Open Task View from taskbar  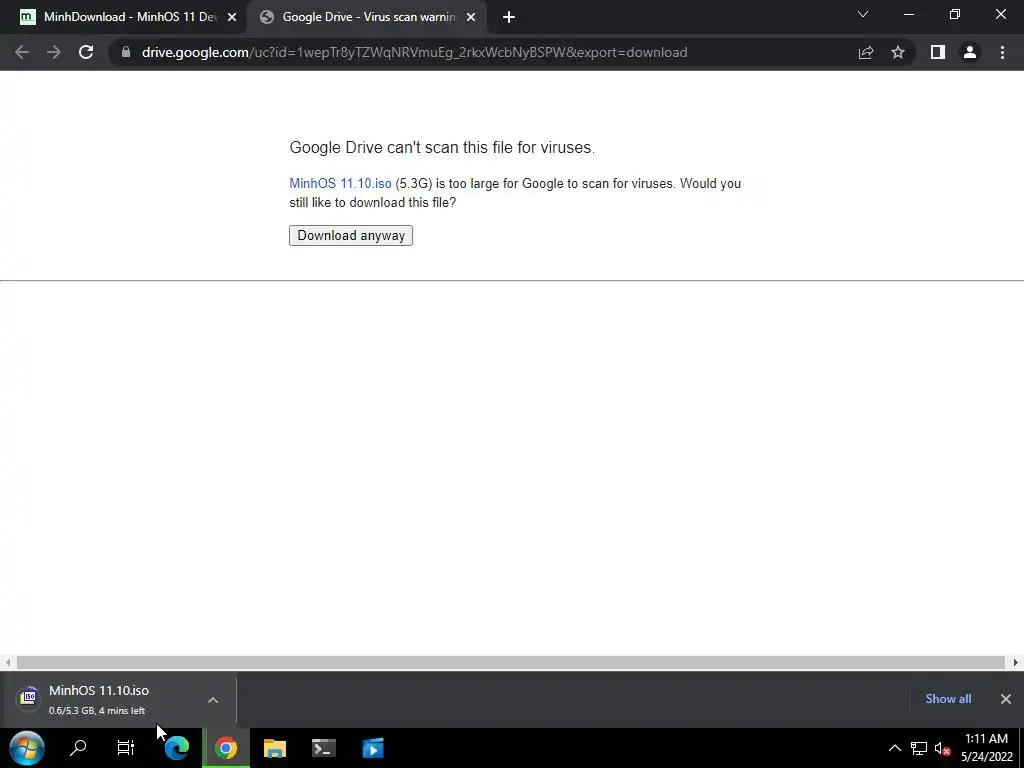pyautogui.click(x=126, y=748)
